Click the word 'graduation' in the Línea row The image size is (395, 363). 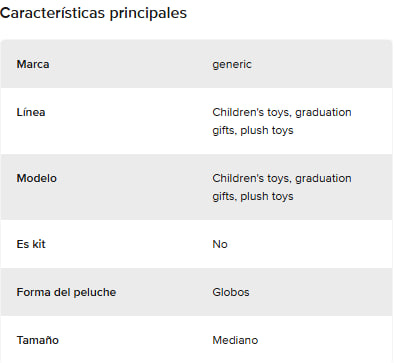pos(323,113)
